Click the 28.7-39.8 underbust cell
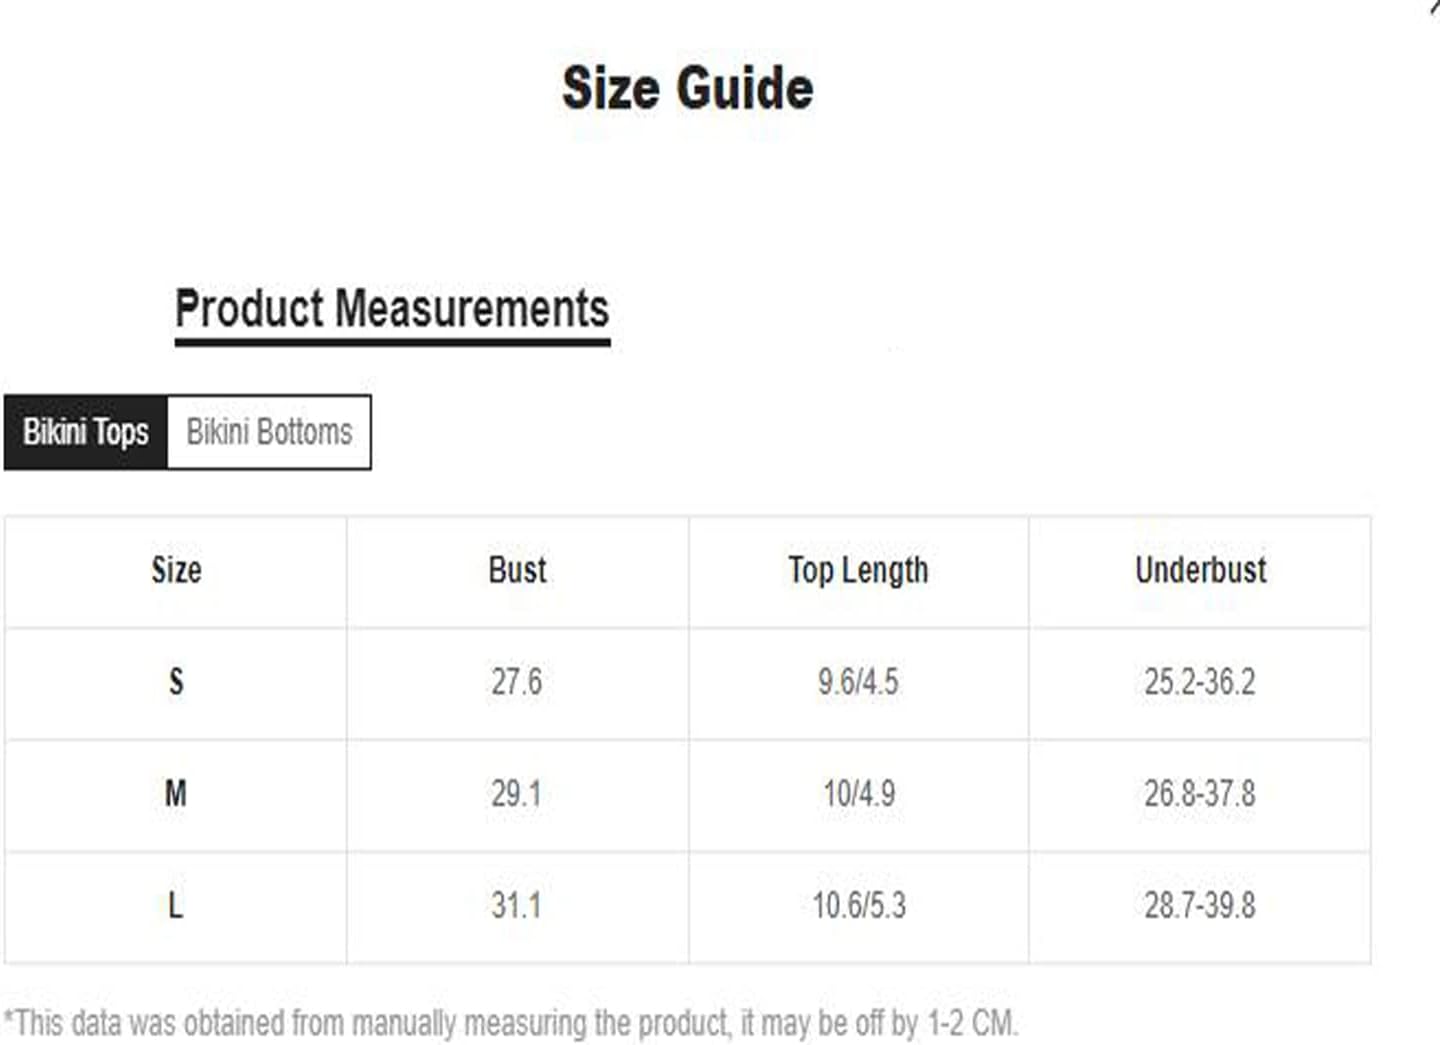This screenshot has height=1045, width=1440. 1200,906
